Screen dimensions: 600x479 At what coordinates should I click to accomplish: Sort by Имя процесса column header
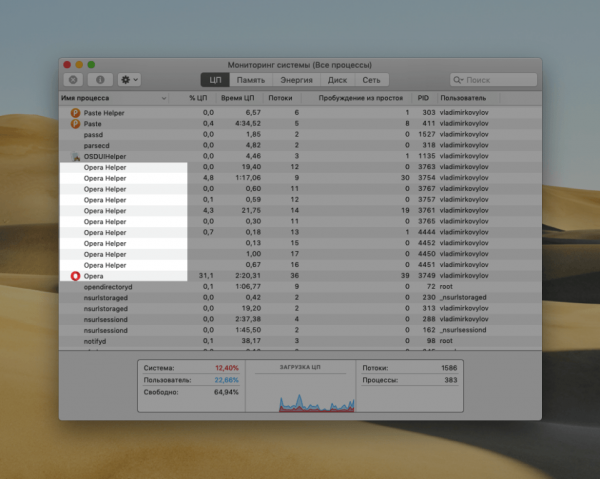coord(114,98)
